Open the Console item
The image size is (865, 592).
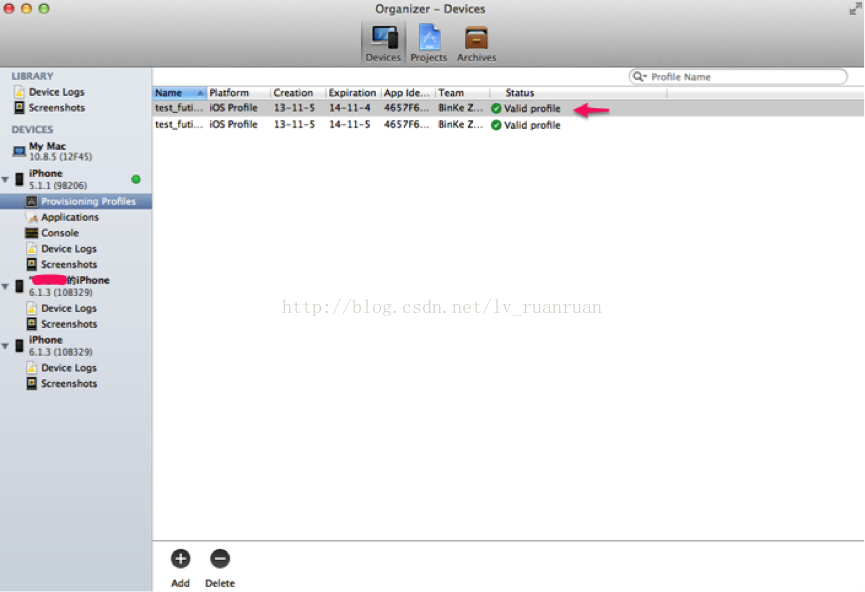[x=60, y=233]
